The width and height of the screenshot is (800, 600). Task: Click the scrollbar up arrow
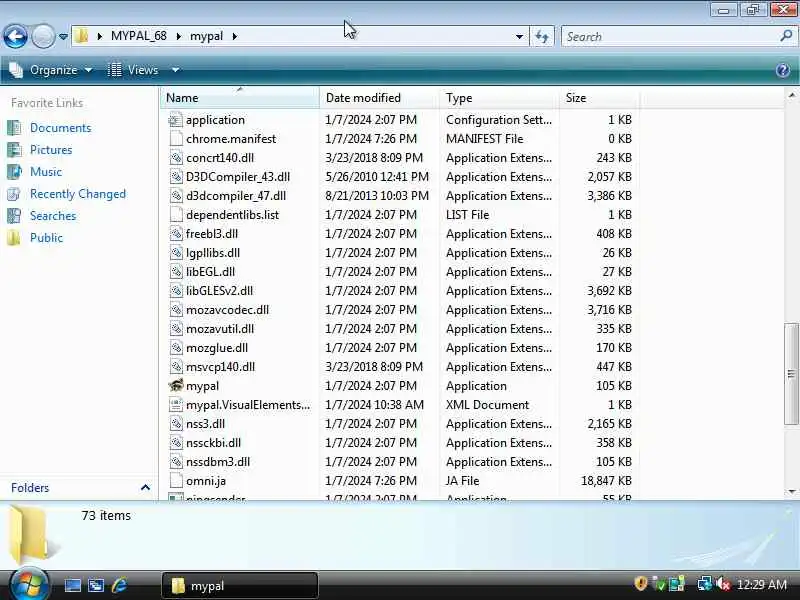(791, 95)
